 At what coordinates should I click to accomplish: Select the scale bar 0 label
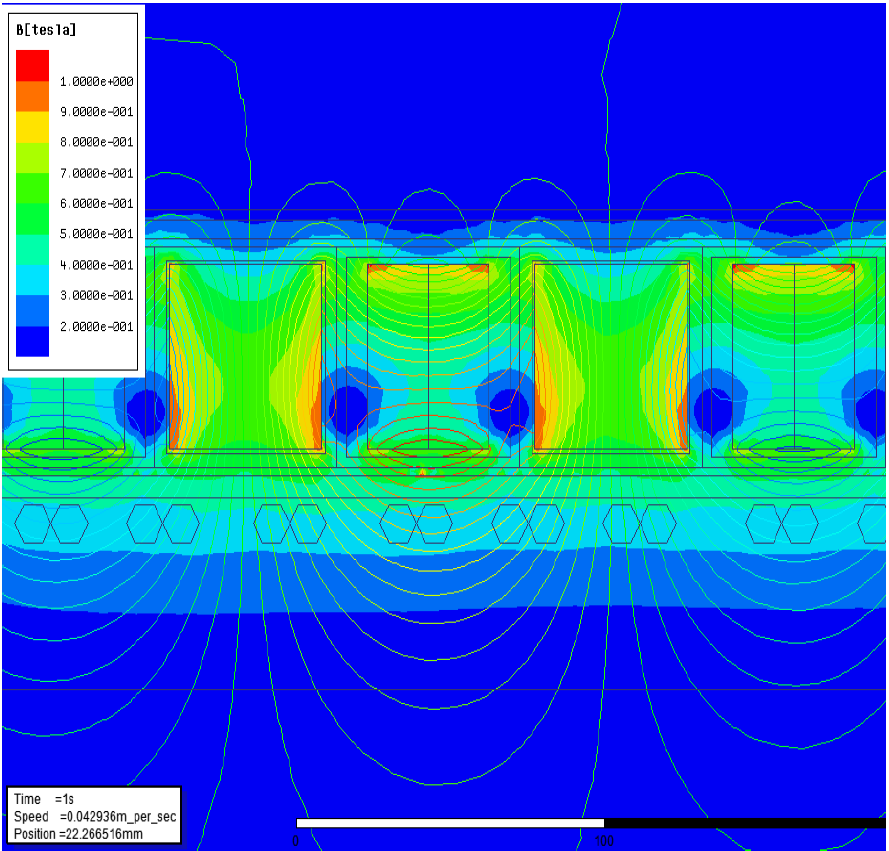[297, 840]
